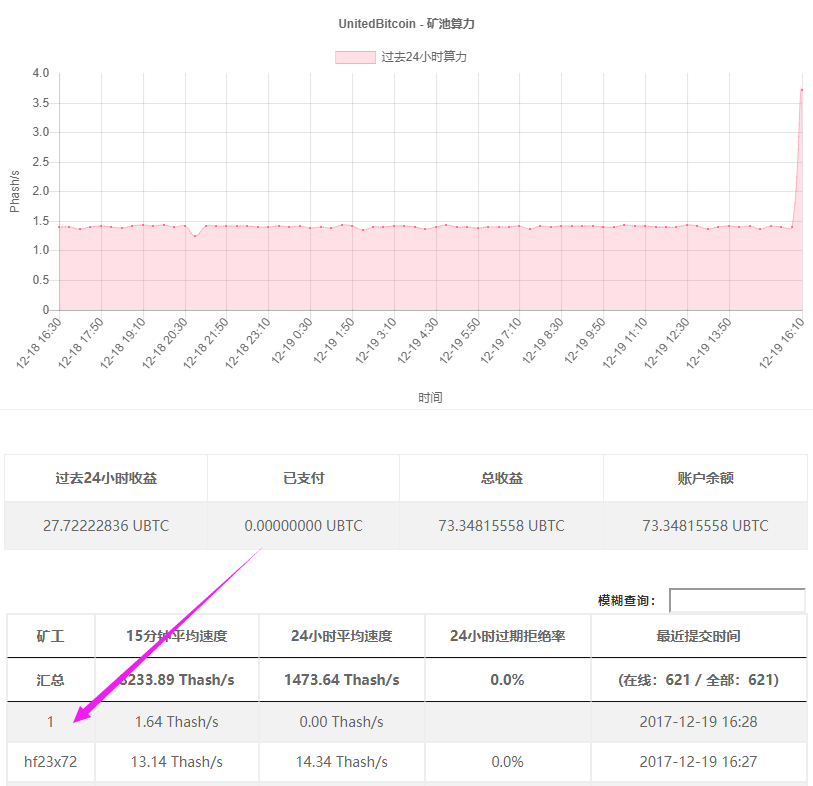Click the 在线：621 / 全部：621 status text

pos(698,680)
